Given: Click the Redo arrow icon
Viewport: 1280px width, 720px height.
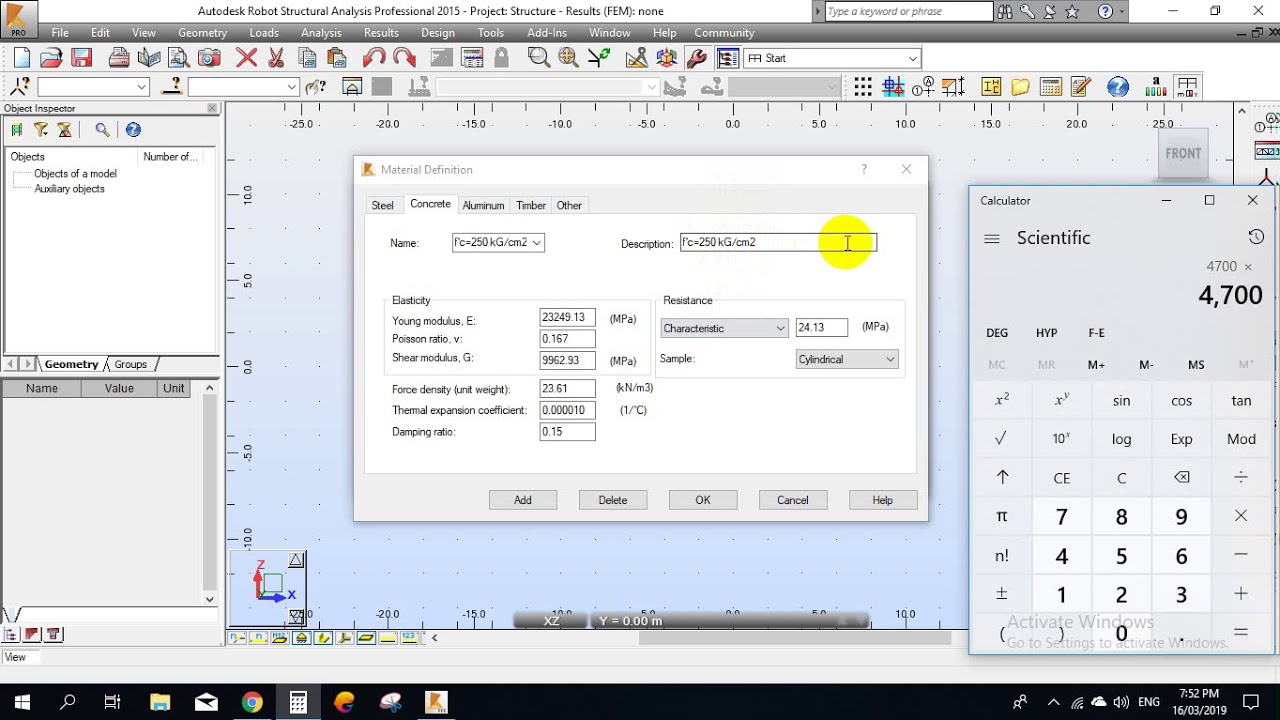Looking at the screenshot, I should pos(404,58).
